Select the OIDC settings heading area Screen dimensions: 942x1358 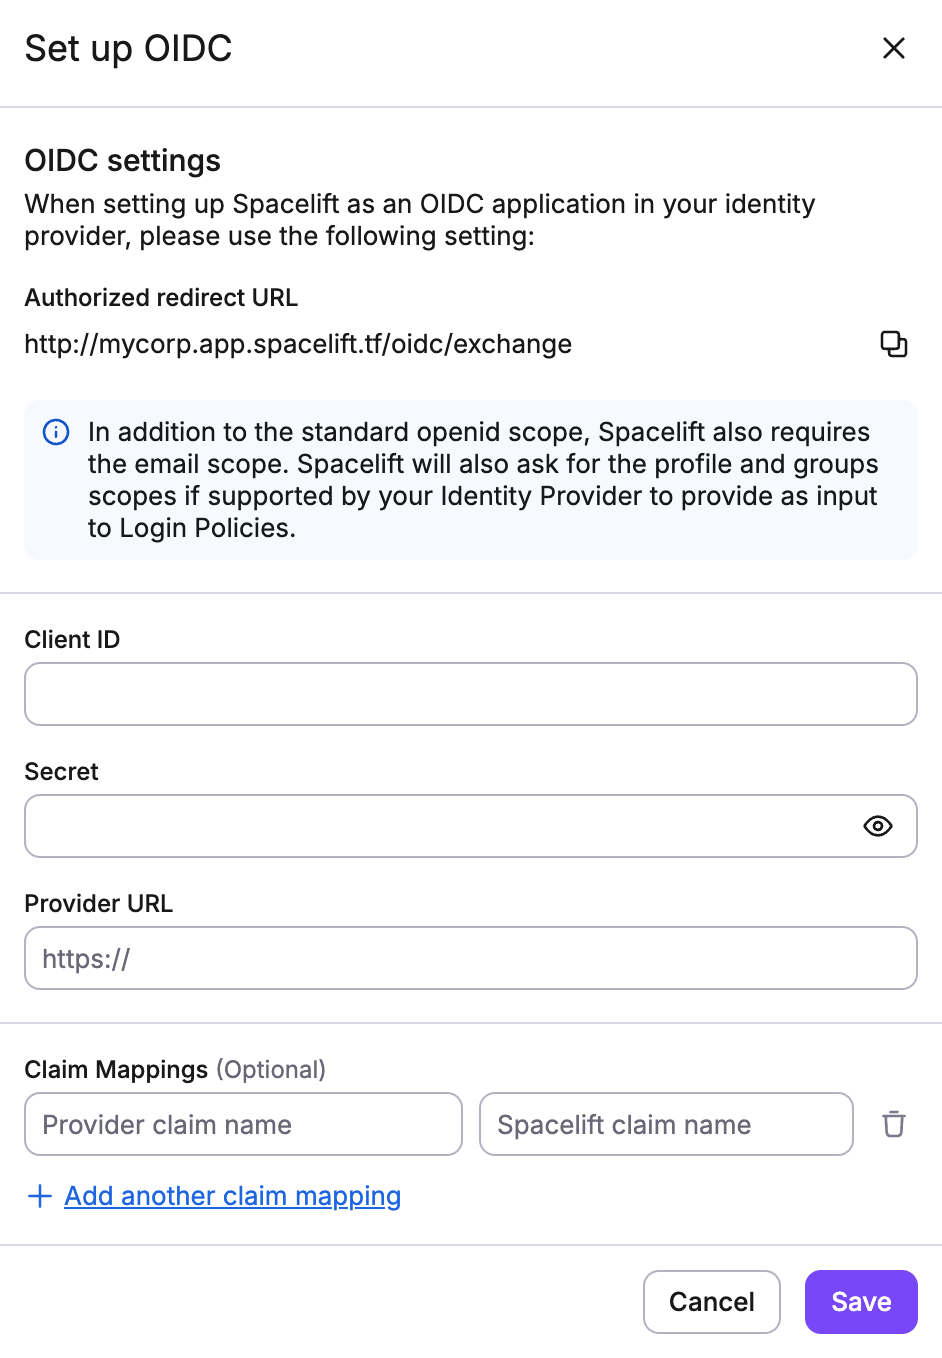point(121,160)
